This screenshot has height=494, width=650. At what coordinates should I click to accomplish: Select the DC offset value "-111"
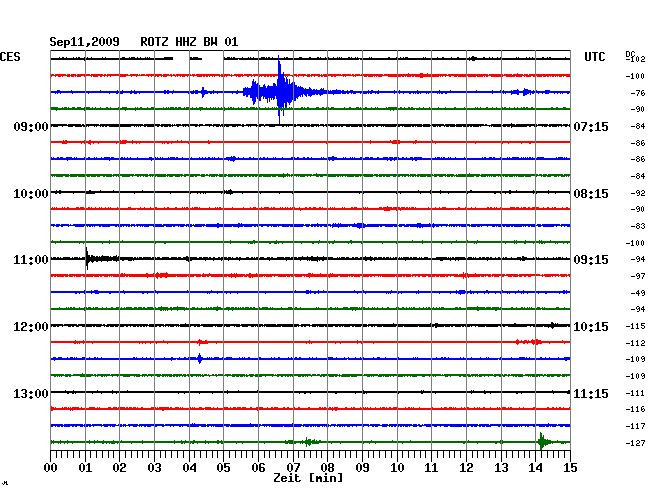(x=635, y=393)
